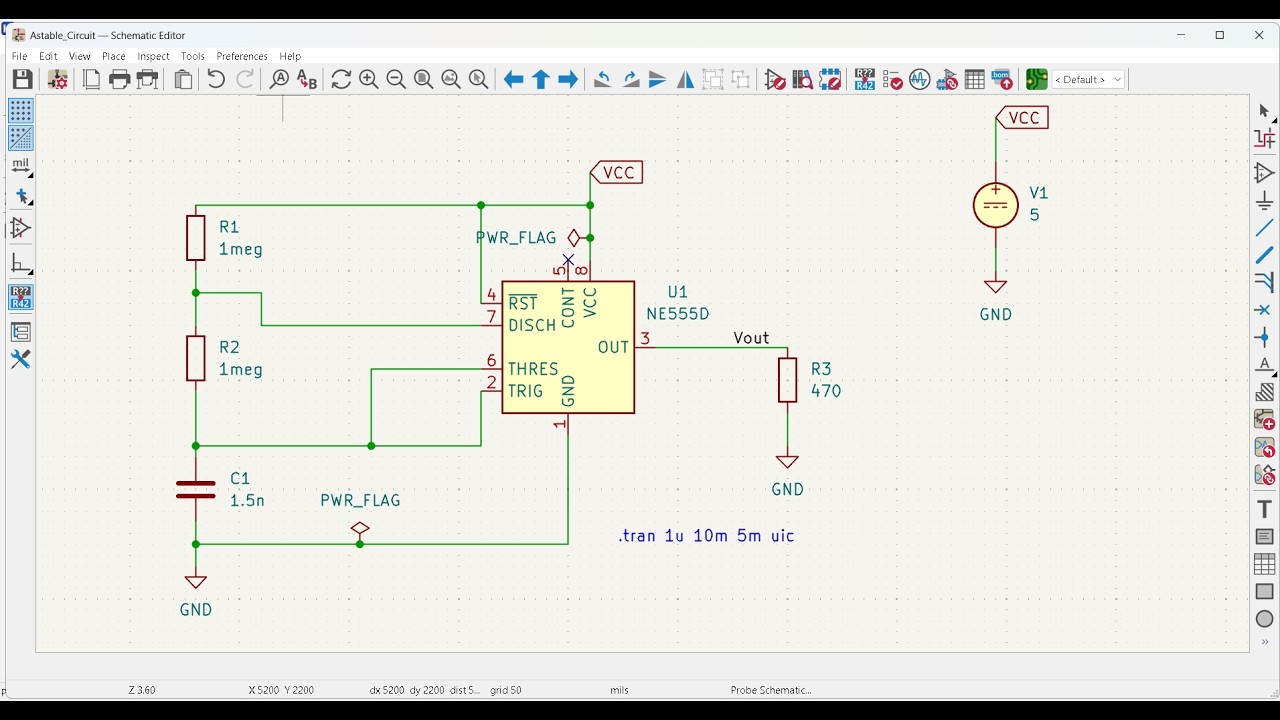The width and height of the screenshot is (1280, 720).
Task: Select the NE555D symbol U1
Action: coord(568,347)
